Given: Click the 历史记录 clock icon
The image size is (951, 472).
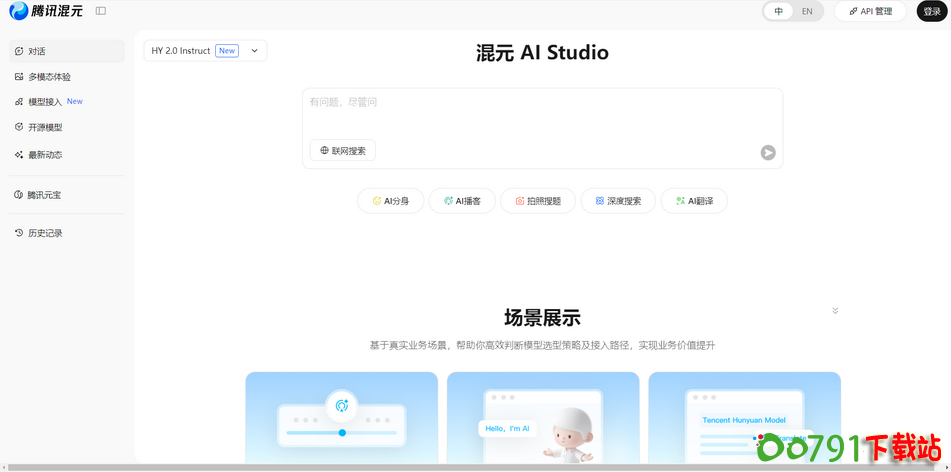Looking at the screenshot, I should tap(19, 233).
